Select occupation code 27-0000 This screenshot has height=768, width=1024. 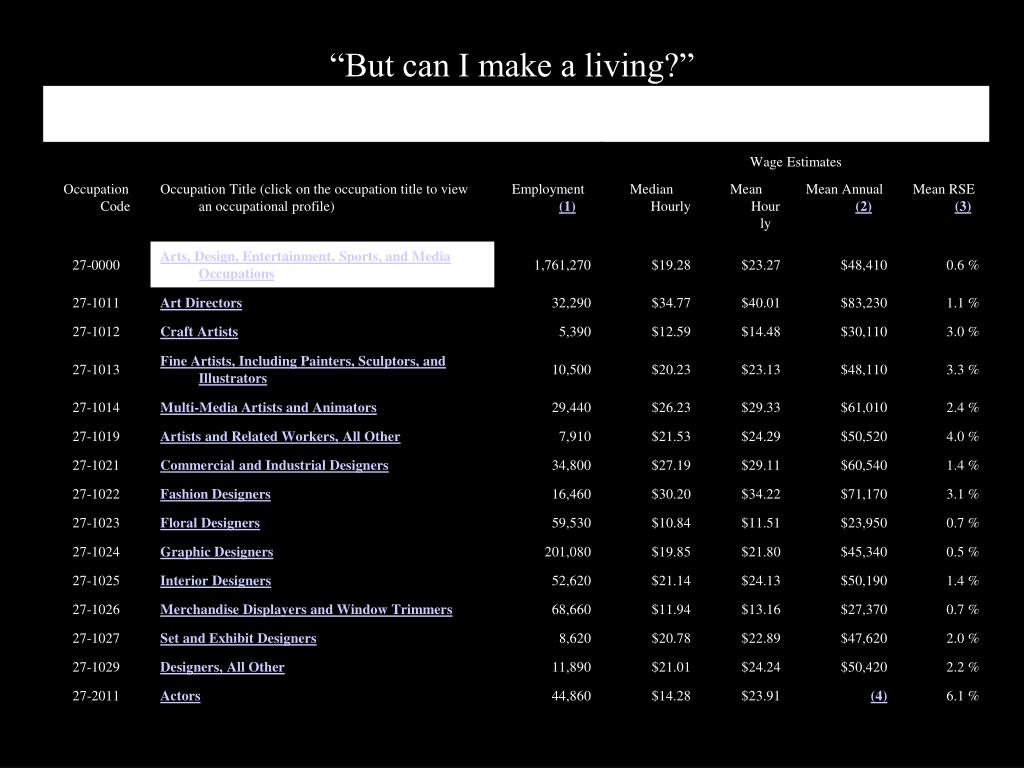pos(96,265)
